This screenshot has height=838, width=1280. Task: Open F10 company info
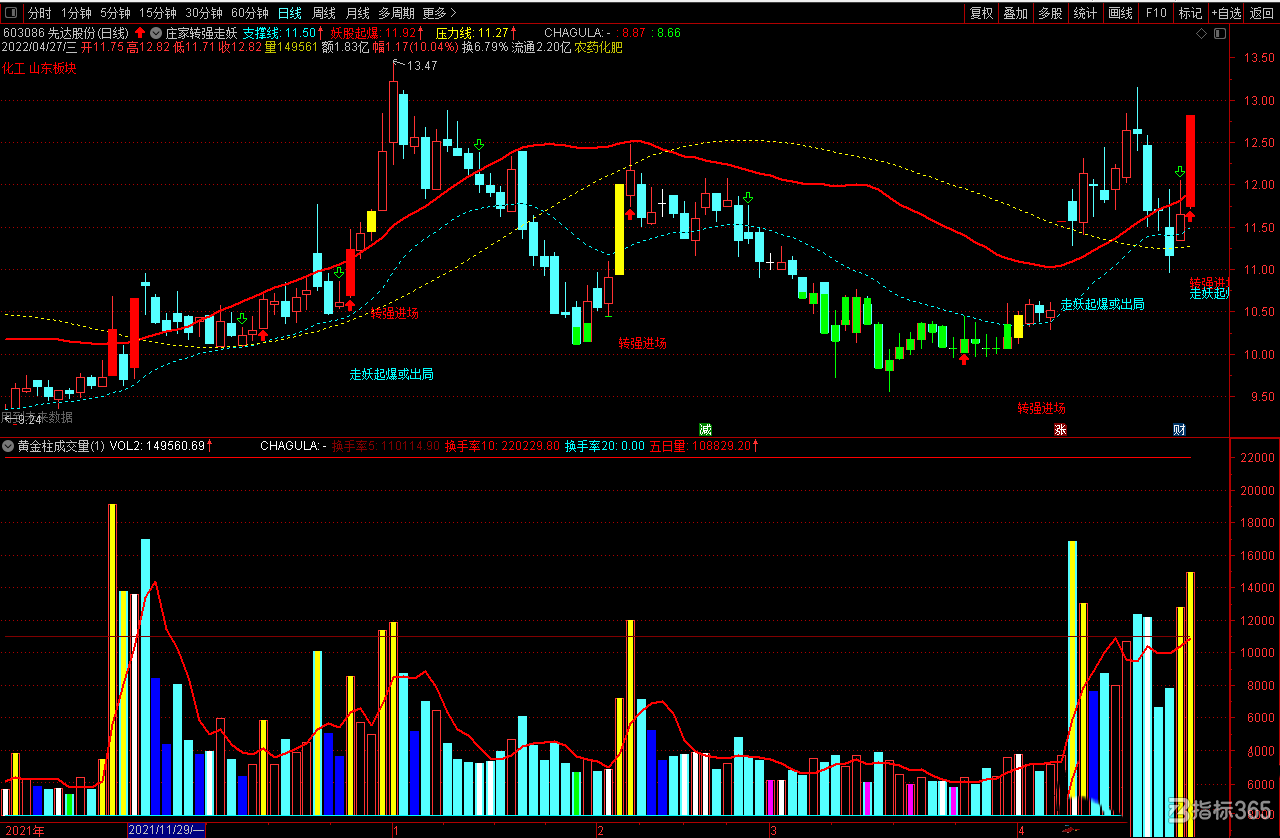tap(1156, 13)
